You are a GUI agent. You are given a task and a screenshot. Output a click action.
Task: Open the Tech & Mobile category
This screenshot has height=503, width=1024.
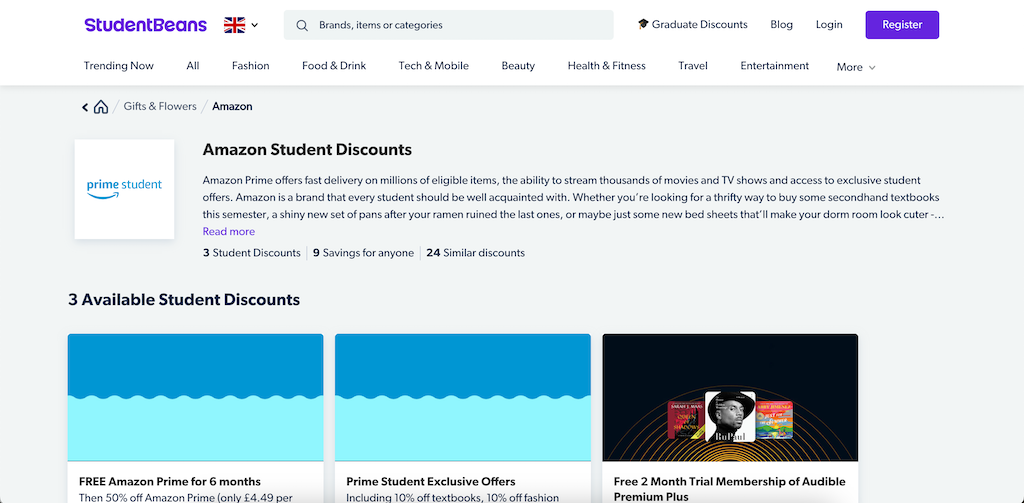click(x=434, y=65)
